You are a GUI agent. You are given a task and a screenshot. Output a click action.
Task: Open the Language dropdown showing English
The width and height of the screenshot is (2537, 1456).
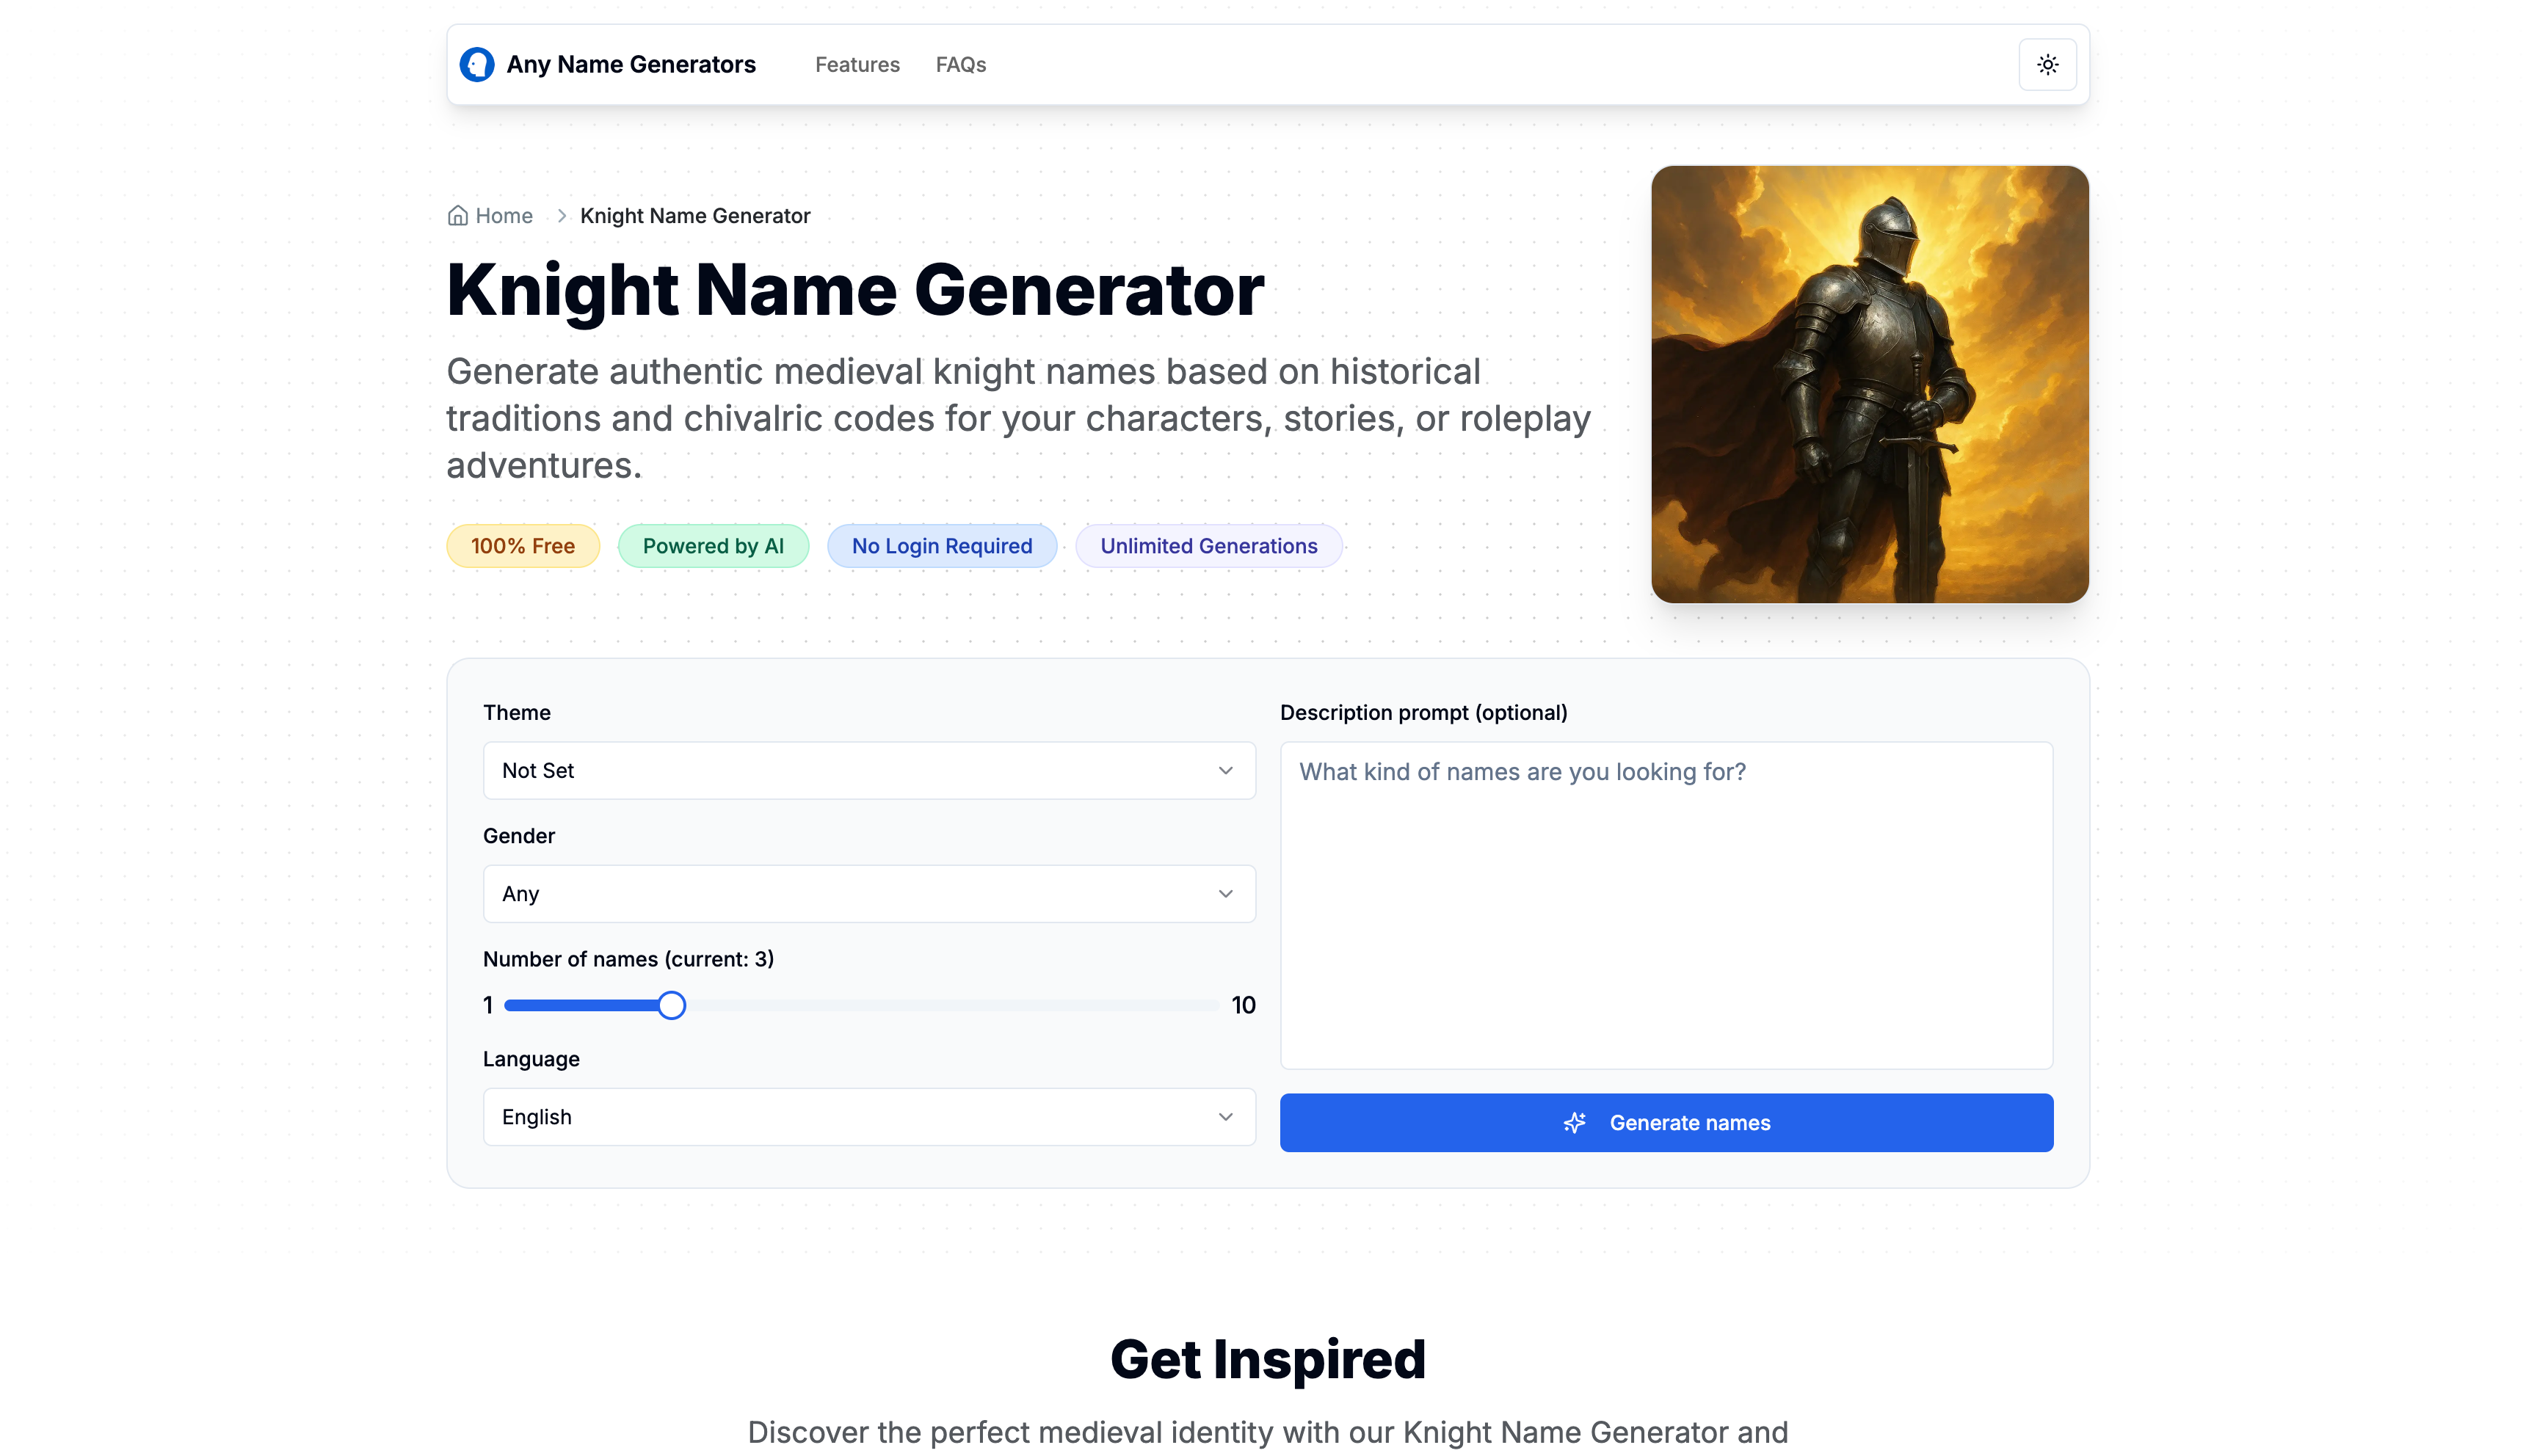868,1116
